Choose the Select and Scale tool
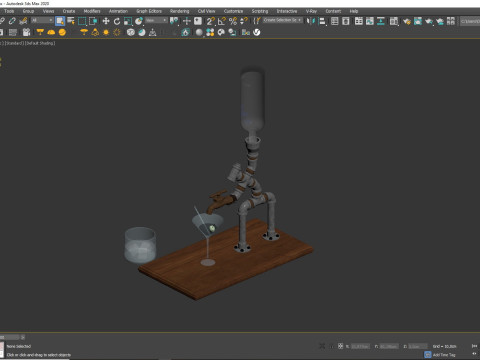Viewport: 480px width, 360px height. point(128,21)
